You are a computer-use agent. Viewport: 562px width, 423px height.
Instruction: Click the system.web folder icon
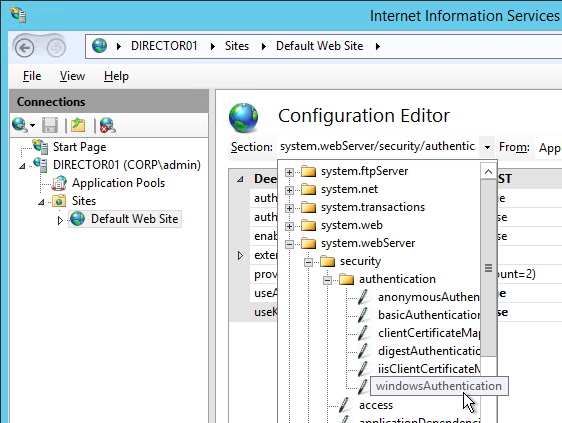(x=308, y=225)
